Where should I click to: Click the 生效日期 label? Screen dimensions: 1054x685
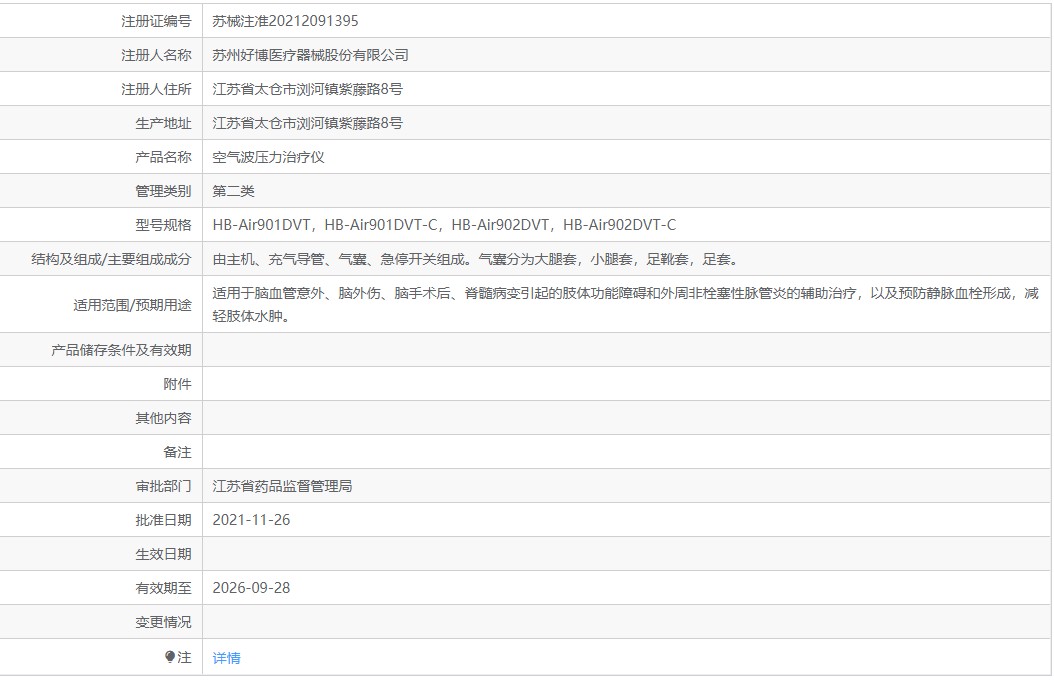pos(163,554)
